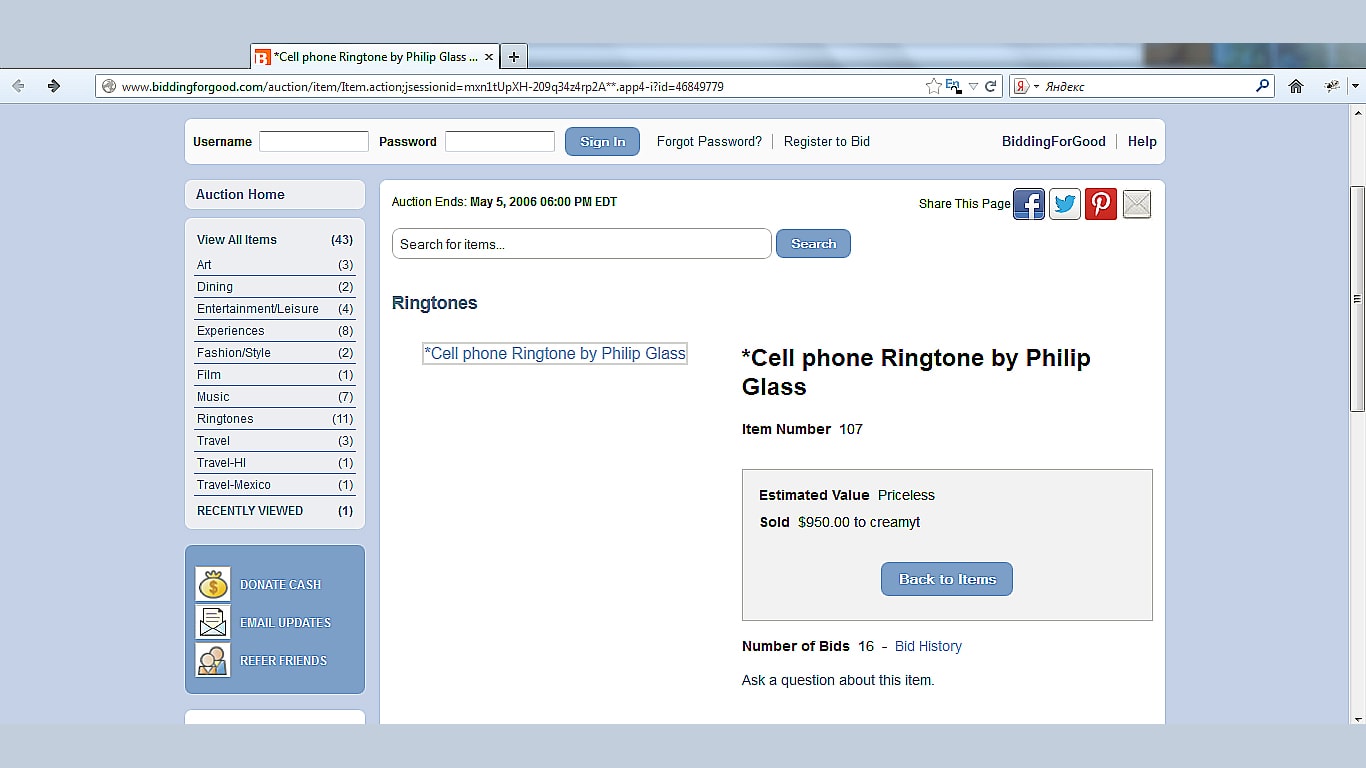Click the magnifier in Yandex search box
This screenshot has height=768, width=1366.
1262,86
